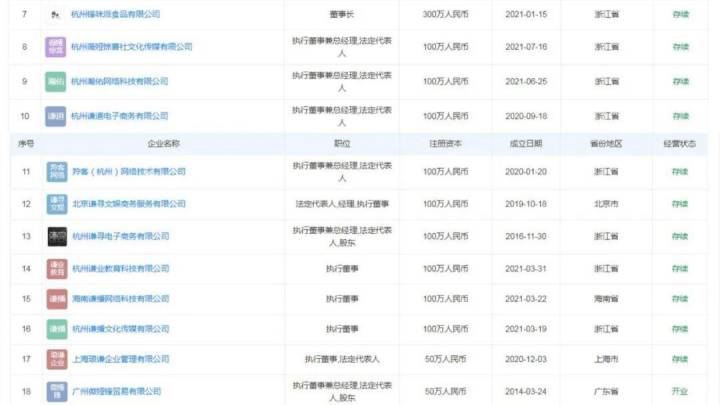Select the date 2020-01-20

tap(526, 171)
